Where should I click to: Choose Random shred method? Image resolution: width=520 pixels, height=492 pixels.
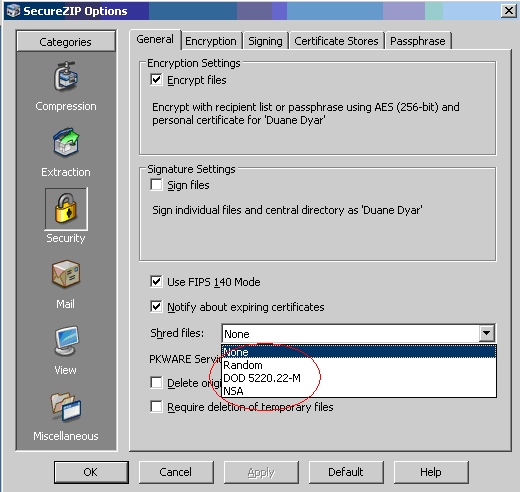359,365
